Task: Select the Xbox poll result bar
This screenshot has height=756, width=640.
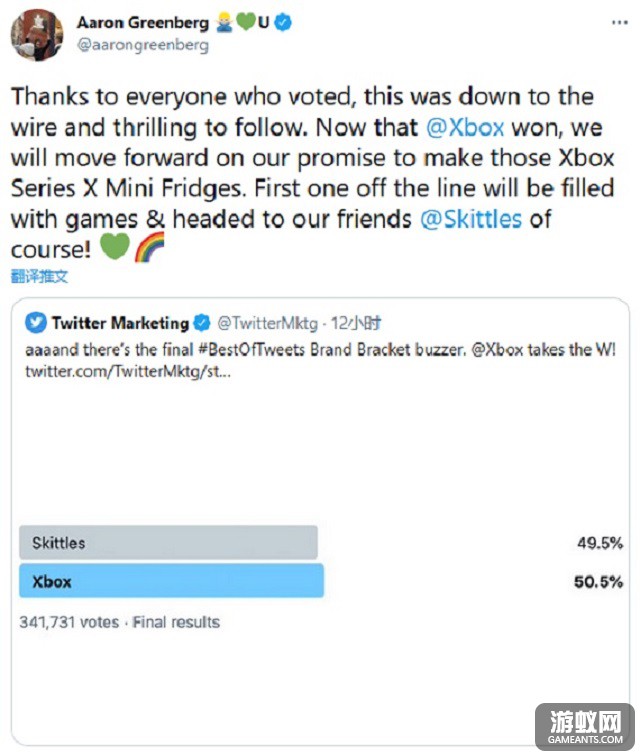Action: click(171, 581)
